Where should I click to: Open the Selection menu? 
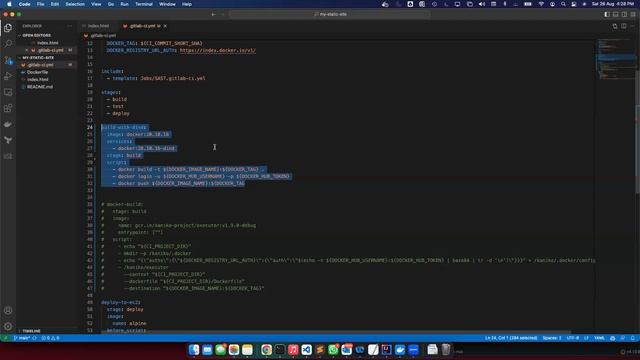pos(75,4)
